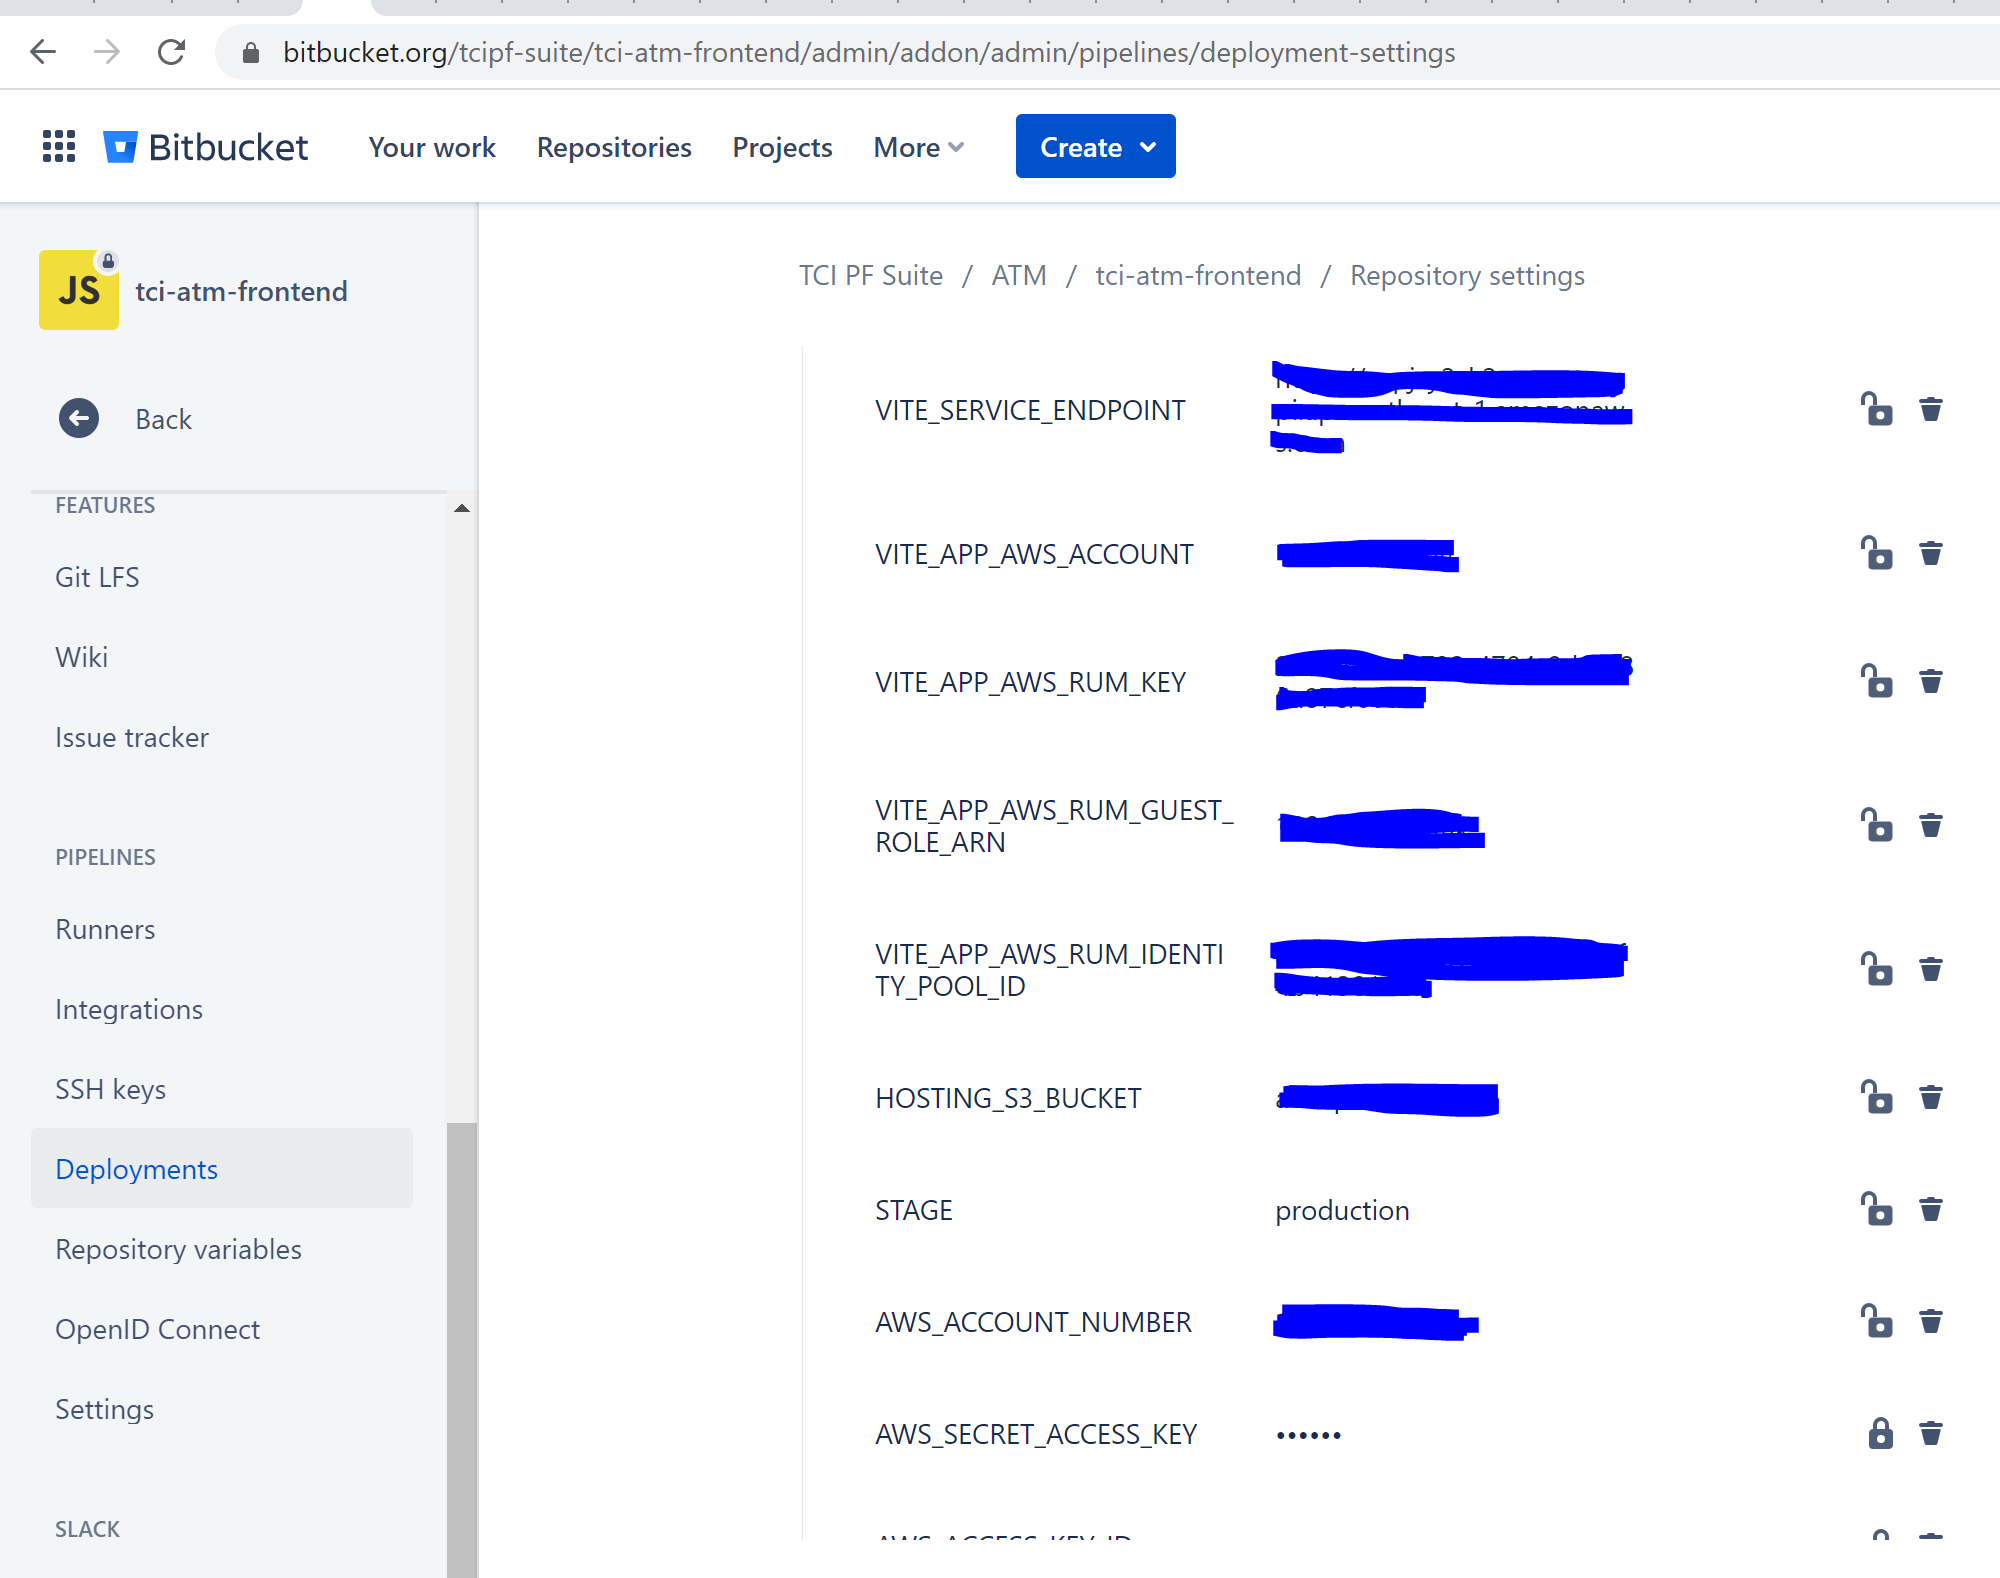The image size is (2000, 1578).
Task: Open the Create dropdown
Action: 1095,147
